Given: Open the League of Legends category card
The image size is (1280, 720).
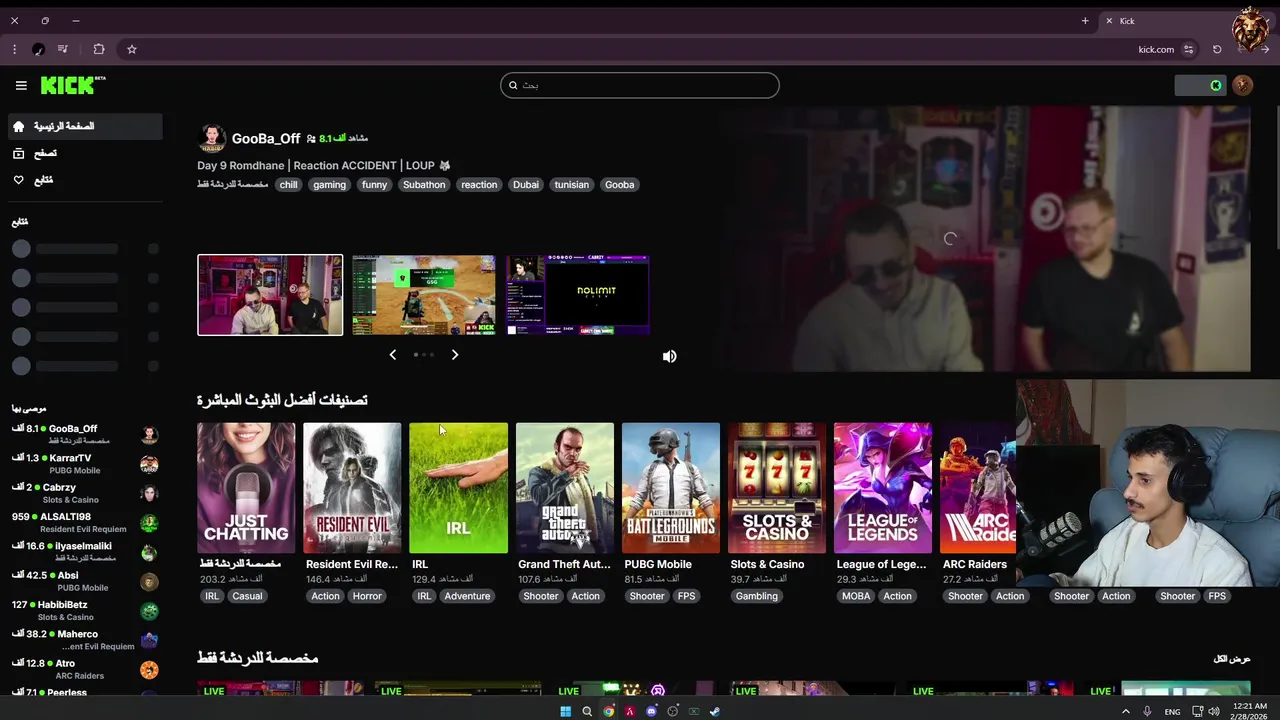Looking at the screenshot, I should pos(883,488).
